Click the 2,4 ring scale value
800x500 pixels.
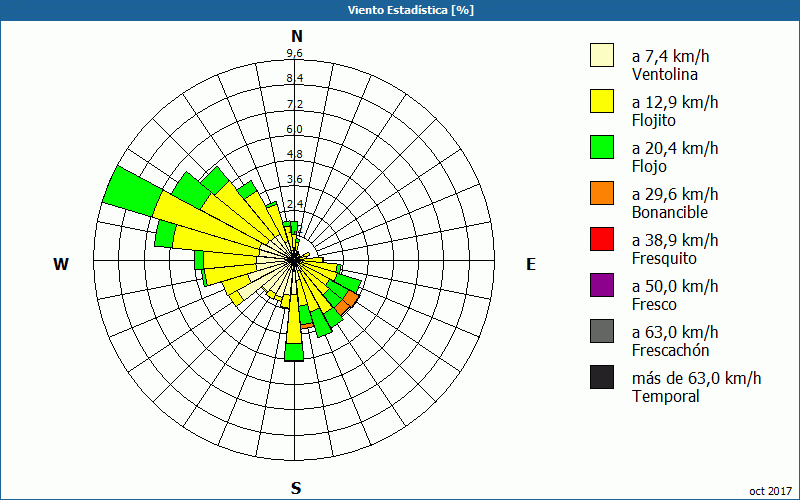[x=294, y=204]
